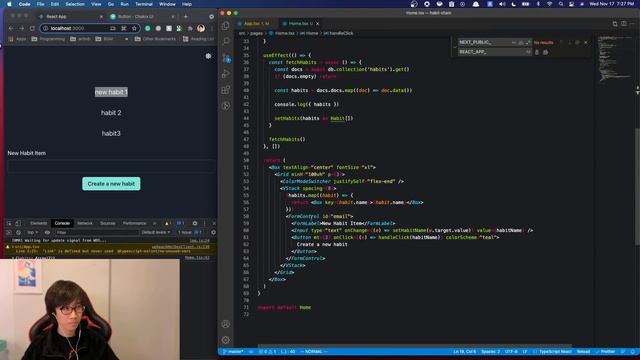Open the Performance tab in DevTools
This screenshot has width=640, height=360.
134,223
